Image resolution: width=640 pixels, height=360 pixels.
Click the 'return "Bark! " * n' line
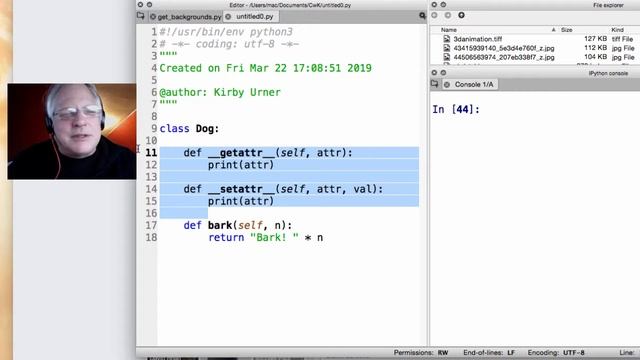pos(265,238)
